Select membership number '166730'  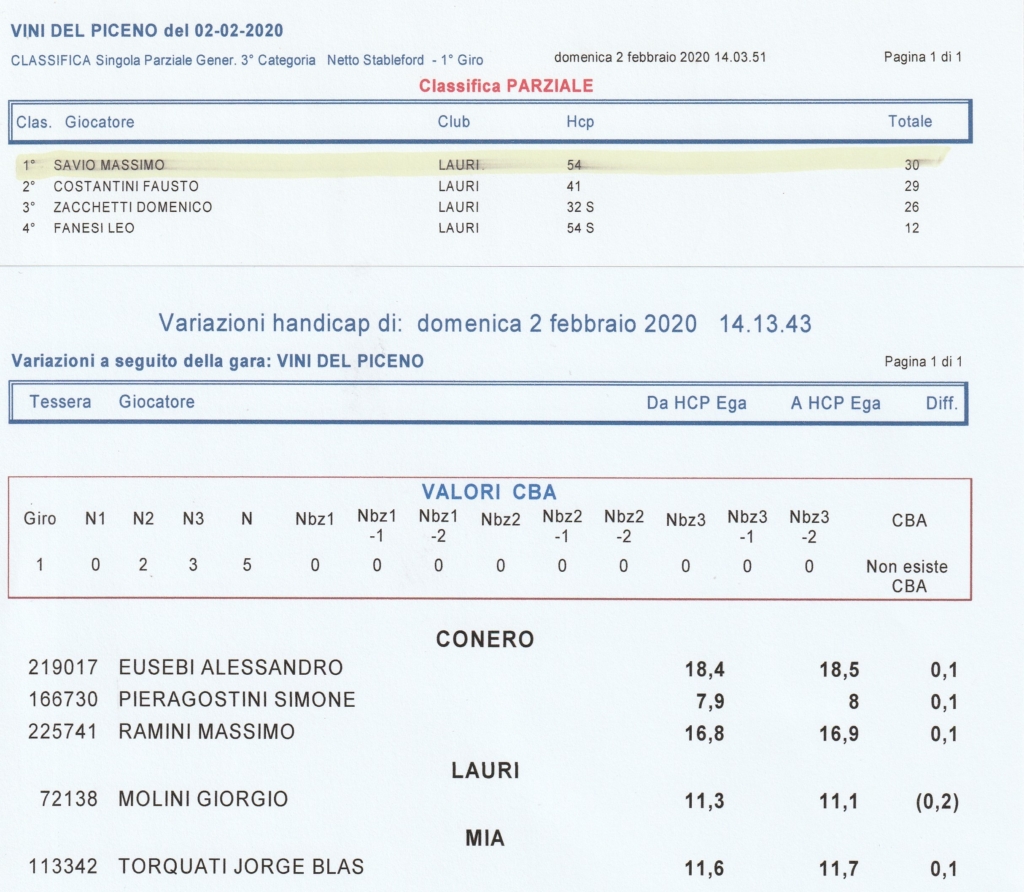[63, 699]
